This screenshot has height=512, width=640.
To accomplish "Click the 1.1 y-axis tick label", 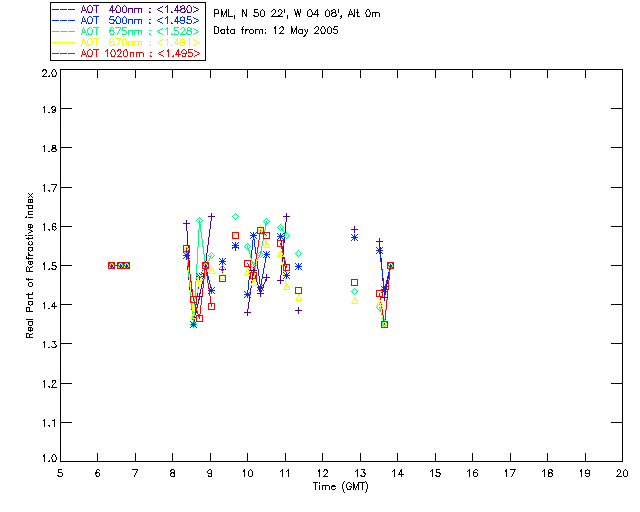I will (x=49, y=423).
